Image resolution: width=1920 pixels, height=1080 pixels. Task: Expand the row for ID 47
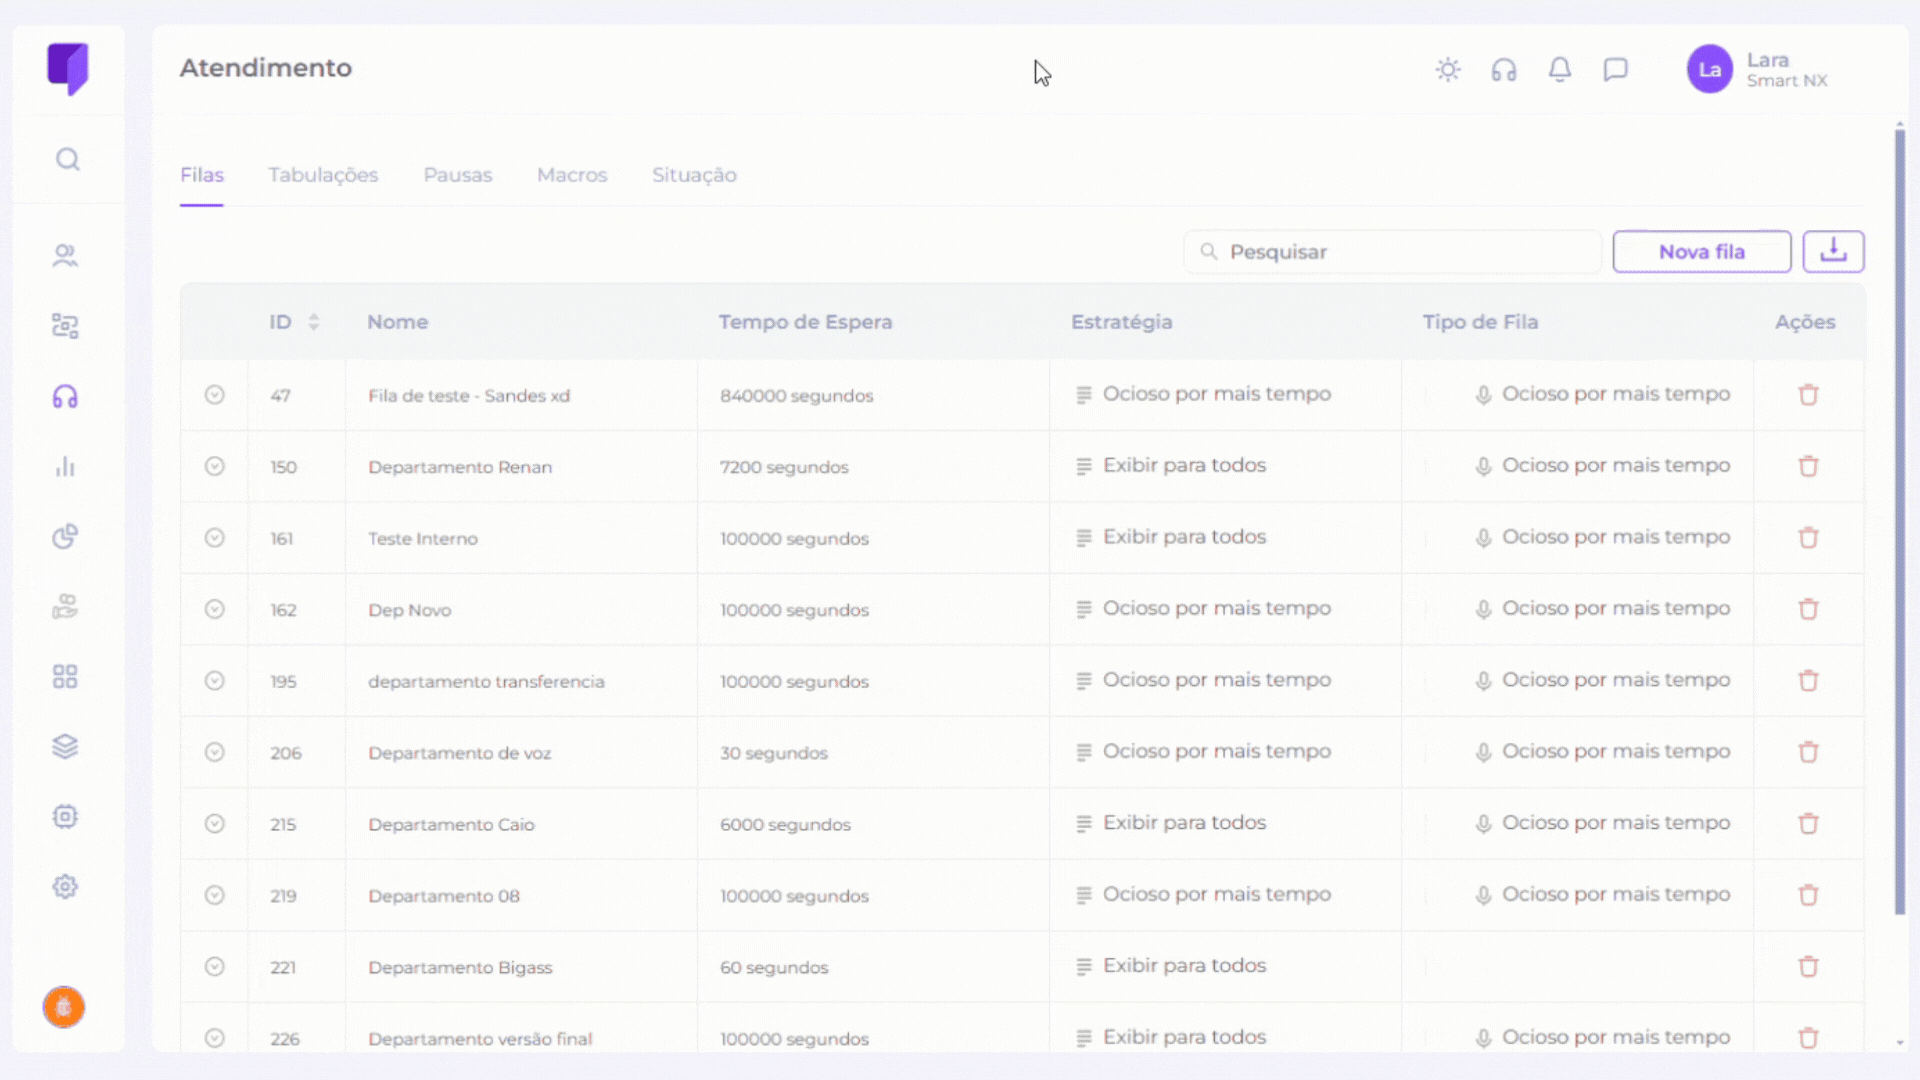[x=215, y=395]
